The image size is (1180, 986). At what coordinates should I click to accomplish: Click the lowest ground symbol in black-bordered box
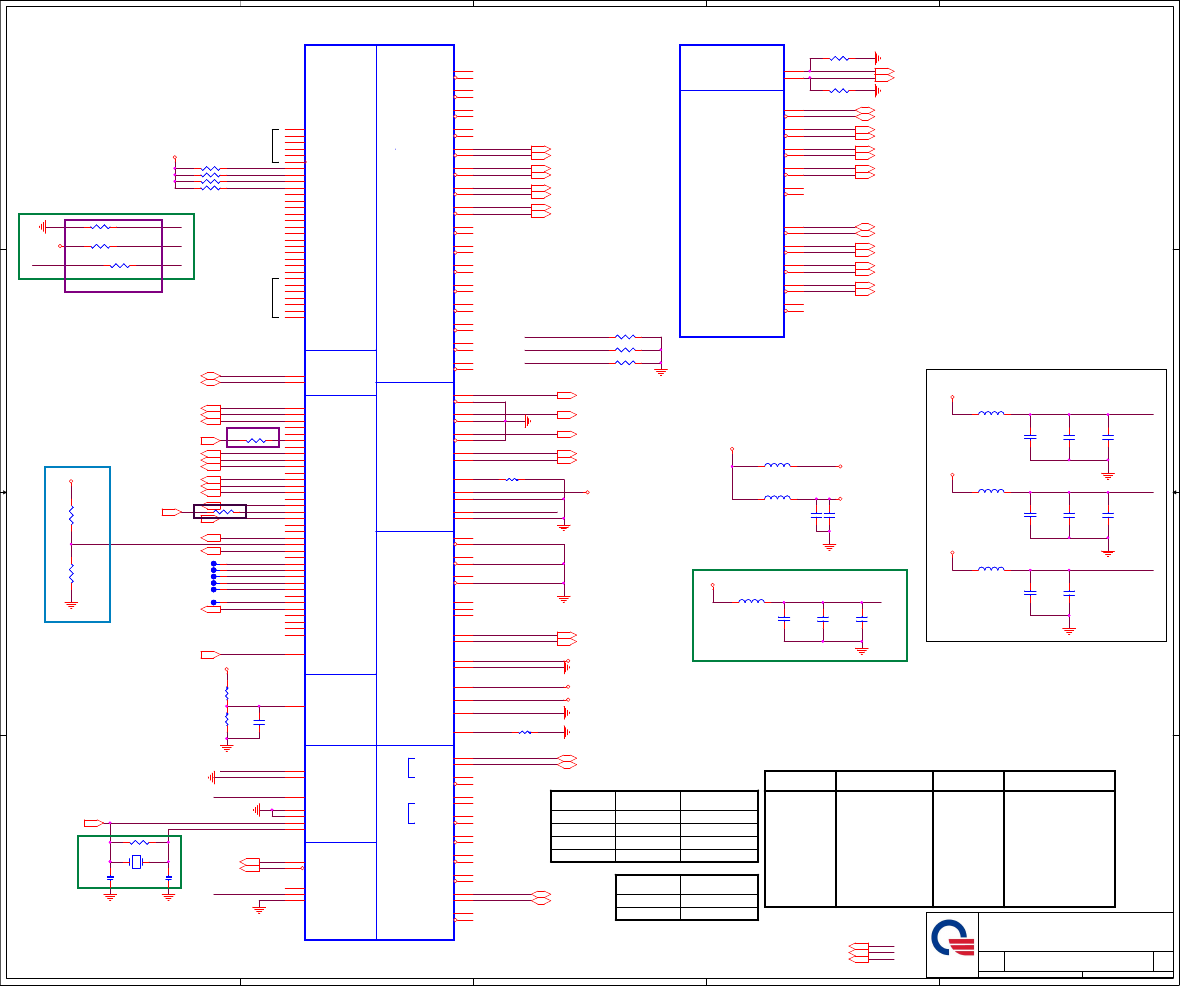pos(1069,631)
